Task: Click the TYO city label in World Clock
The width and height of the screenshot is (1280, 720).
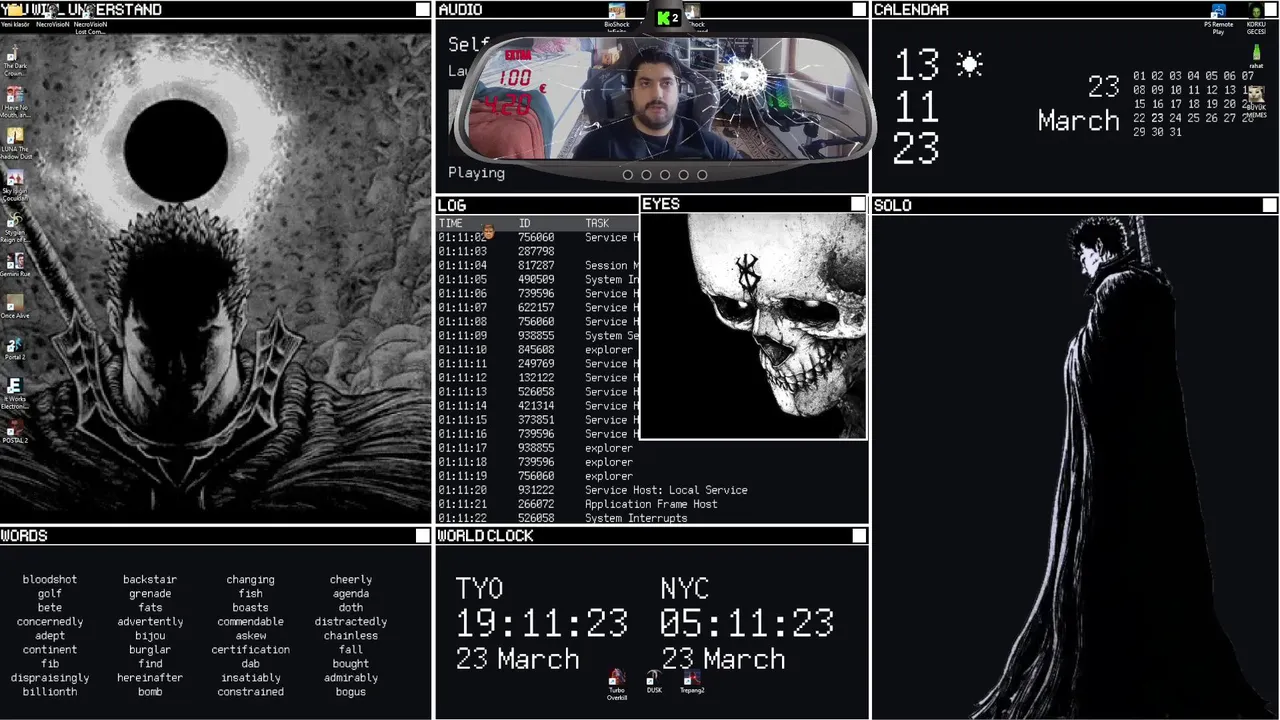Action: point(479,588)
